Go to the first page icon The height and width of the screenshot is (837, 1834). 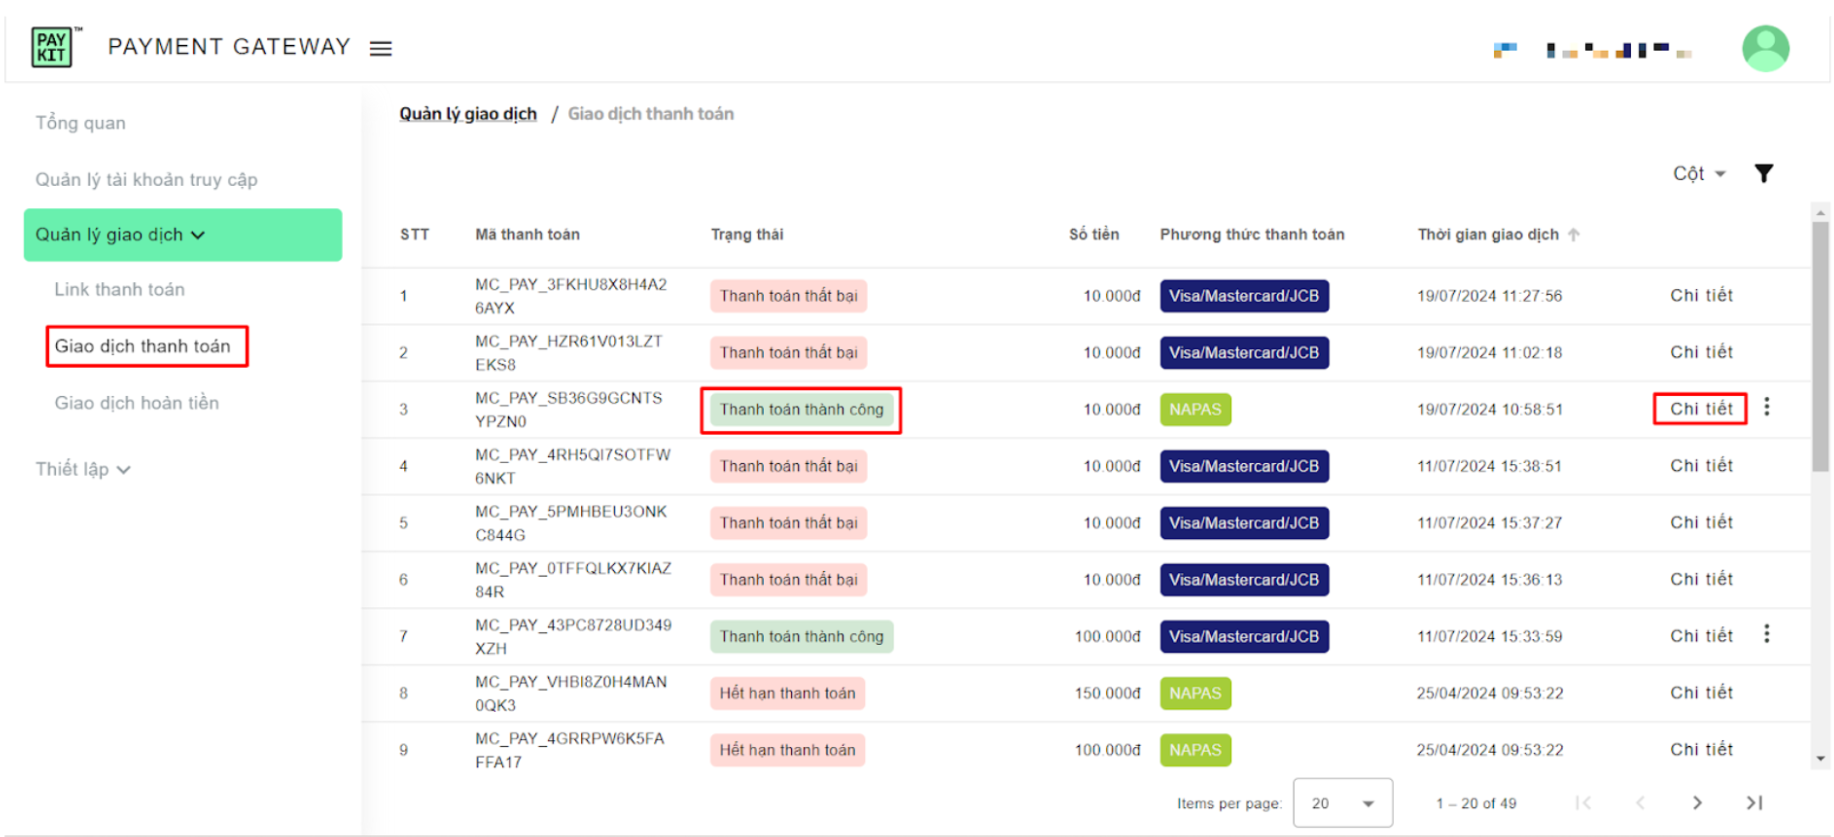click(x=1583, y=803)
